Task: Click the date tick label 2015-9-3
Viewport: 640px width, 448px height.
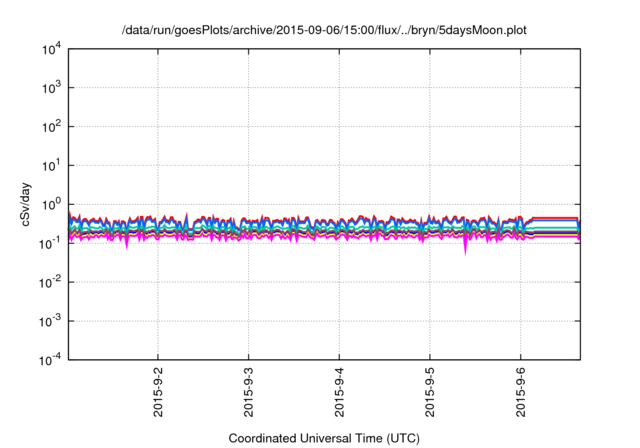Action: 249,392
